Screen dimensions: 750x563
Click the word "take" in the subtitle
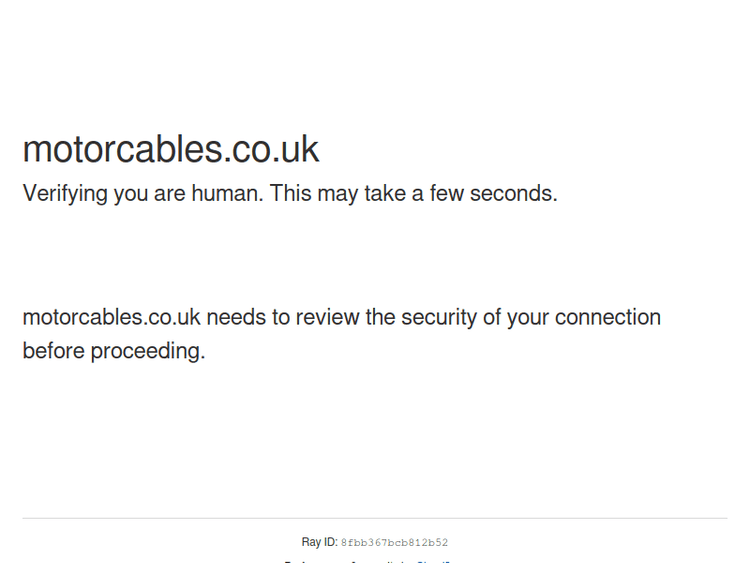tap(385, 194)
